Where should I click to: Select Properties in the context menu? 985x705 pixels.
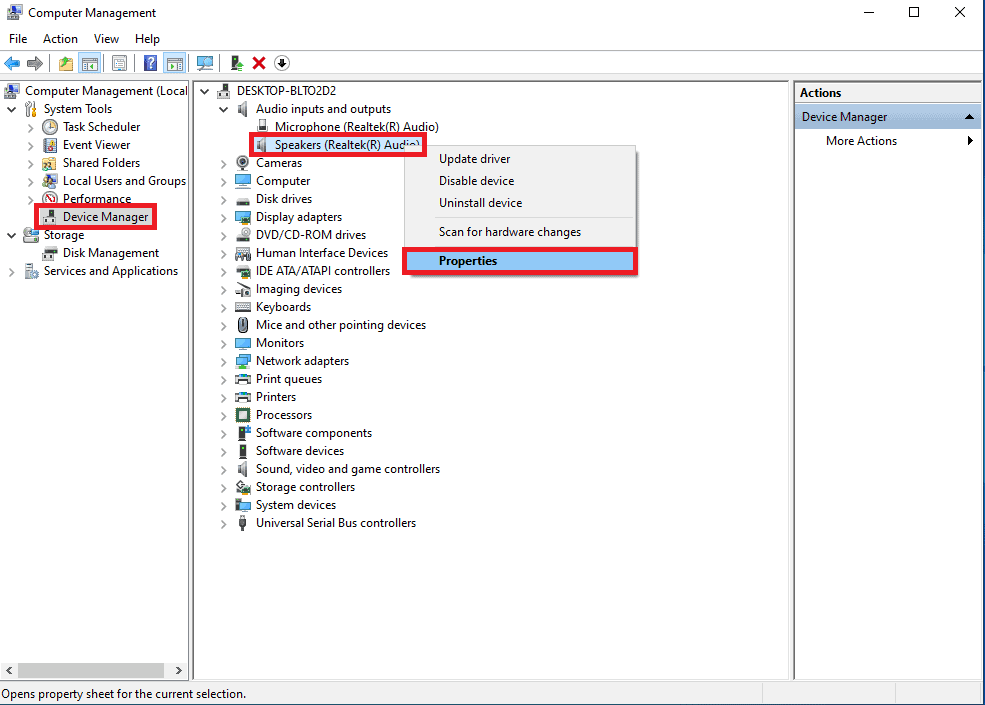click(x=468, y=260)
